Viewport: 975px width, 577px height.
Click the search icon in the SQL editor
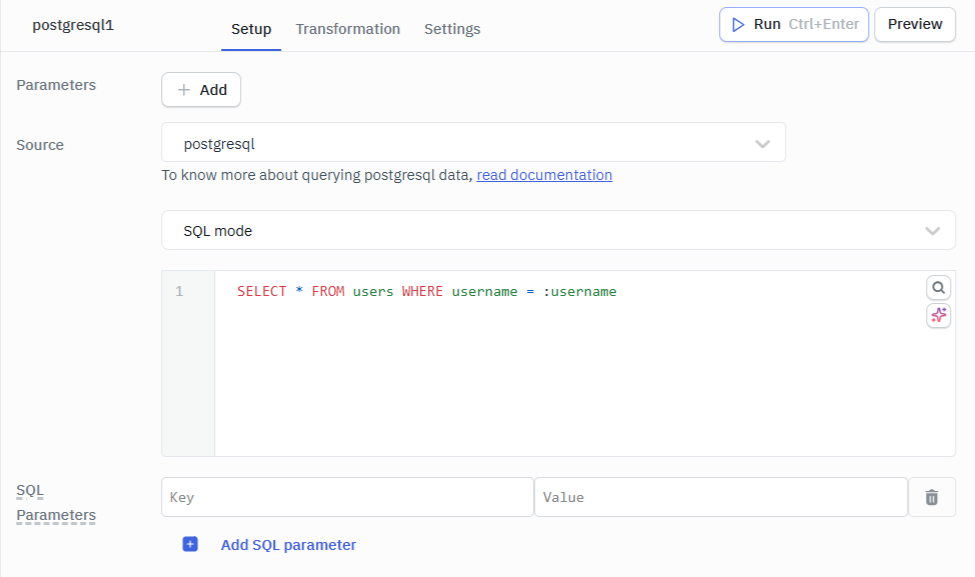point(938,287)
